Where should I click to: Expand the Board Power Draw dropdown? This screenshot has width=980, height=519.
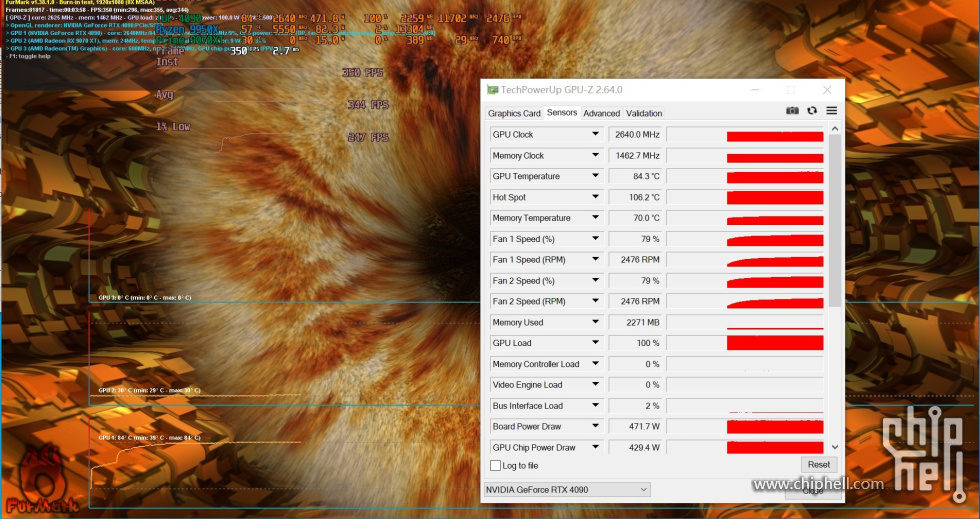596,426
